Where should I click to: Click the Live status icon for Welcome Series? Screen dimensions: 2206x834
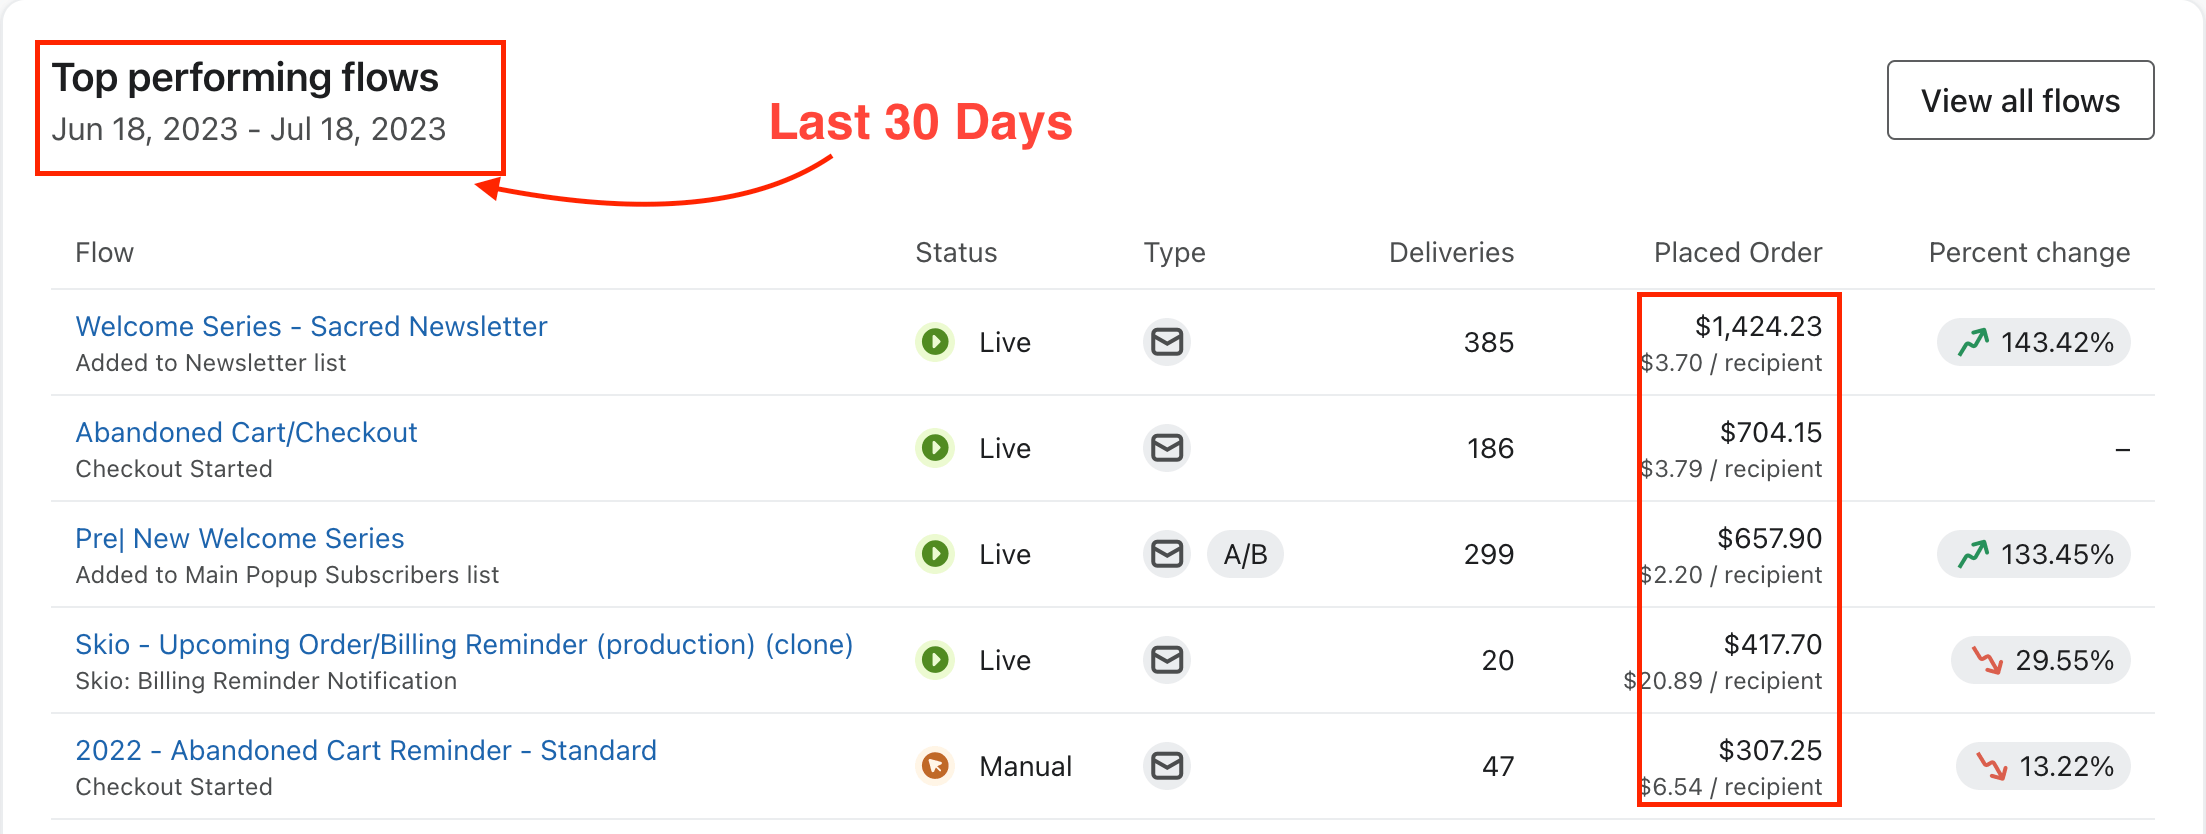click(x=935, y=342)
